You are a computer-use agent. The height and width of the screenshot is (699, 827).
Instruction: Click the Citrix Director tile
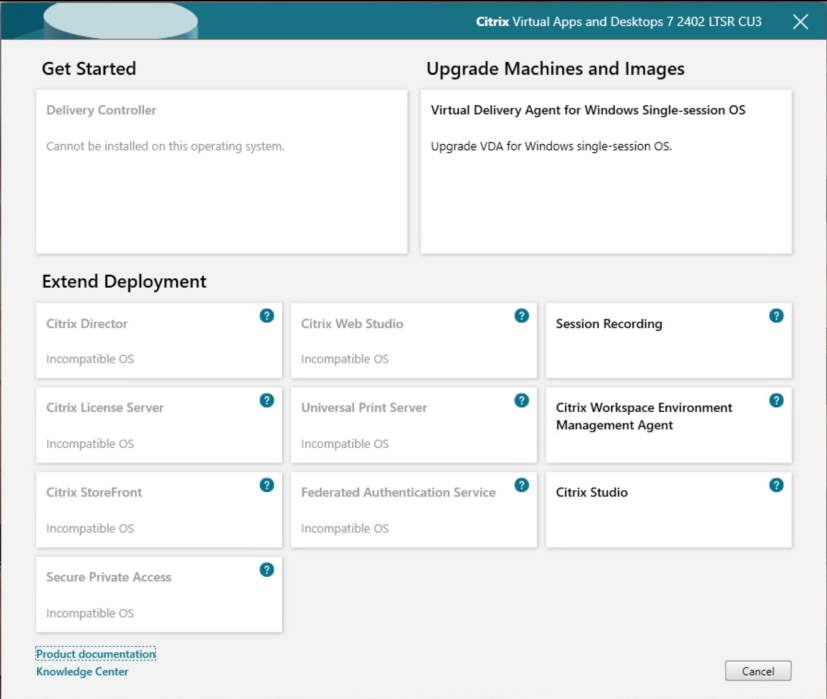(x=159, y=340)
